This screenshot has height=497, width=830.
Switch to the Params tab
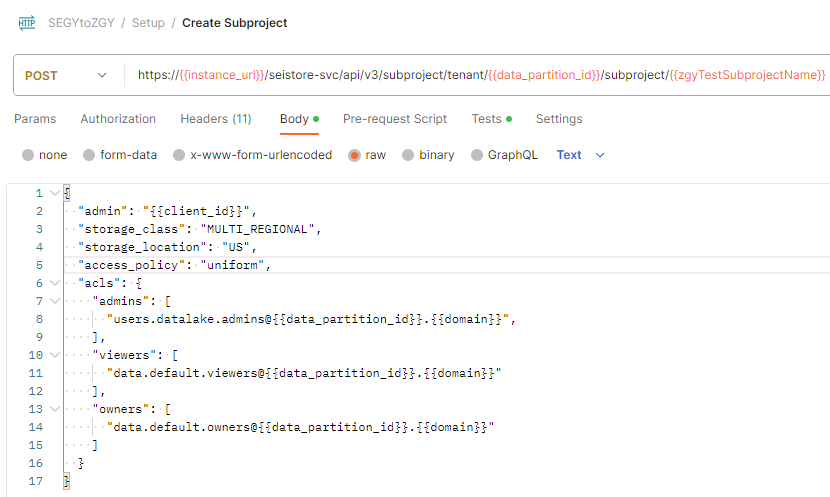tap(35, 119)
